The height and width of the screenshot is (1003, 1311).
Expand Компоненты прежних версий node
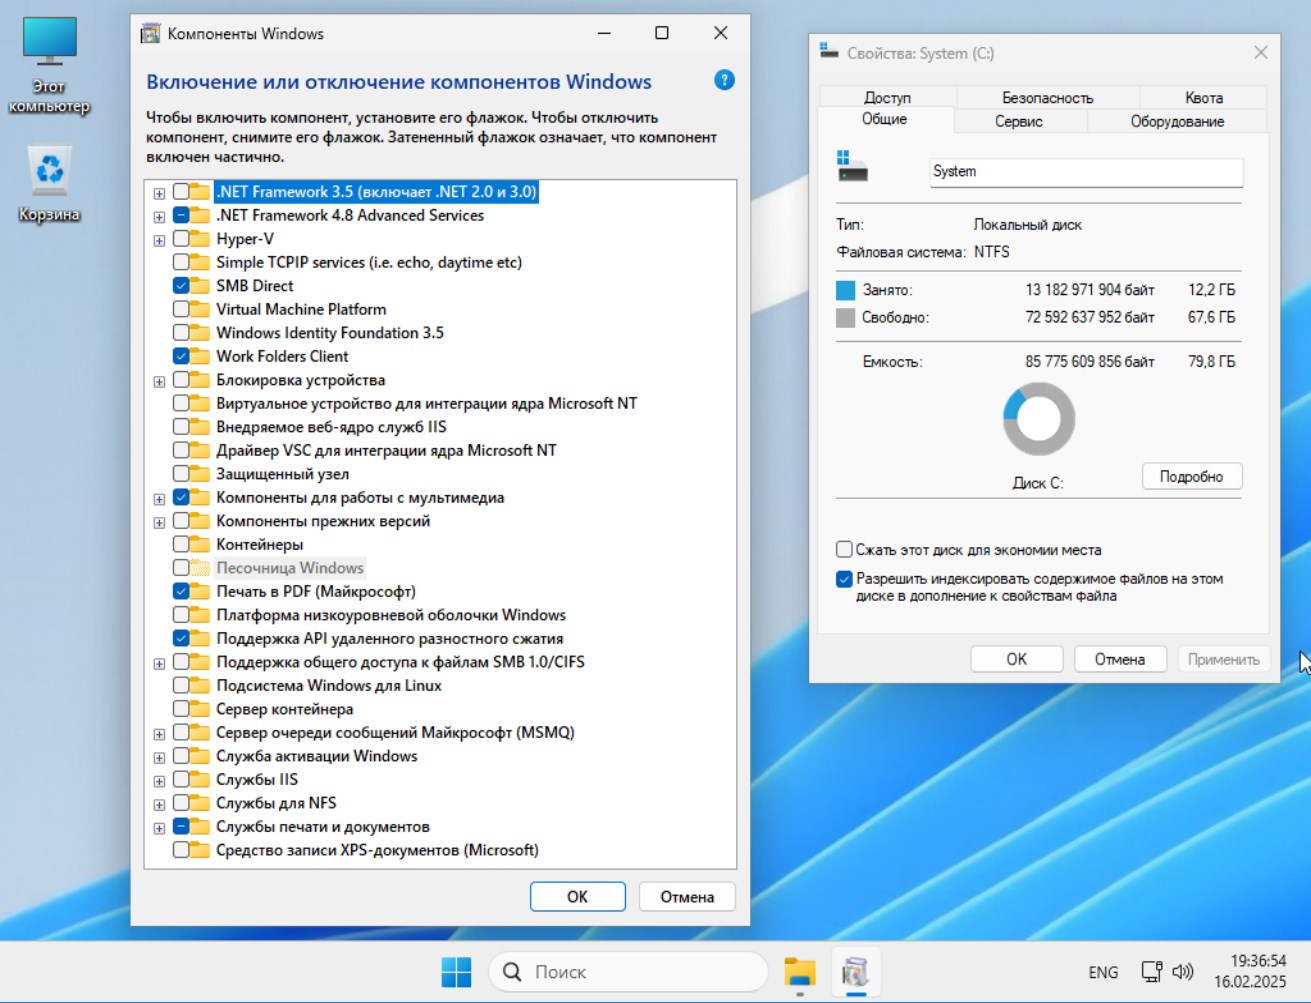(x=159, y=522)
